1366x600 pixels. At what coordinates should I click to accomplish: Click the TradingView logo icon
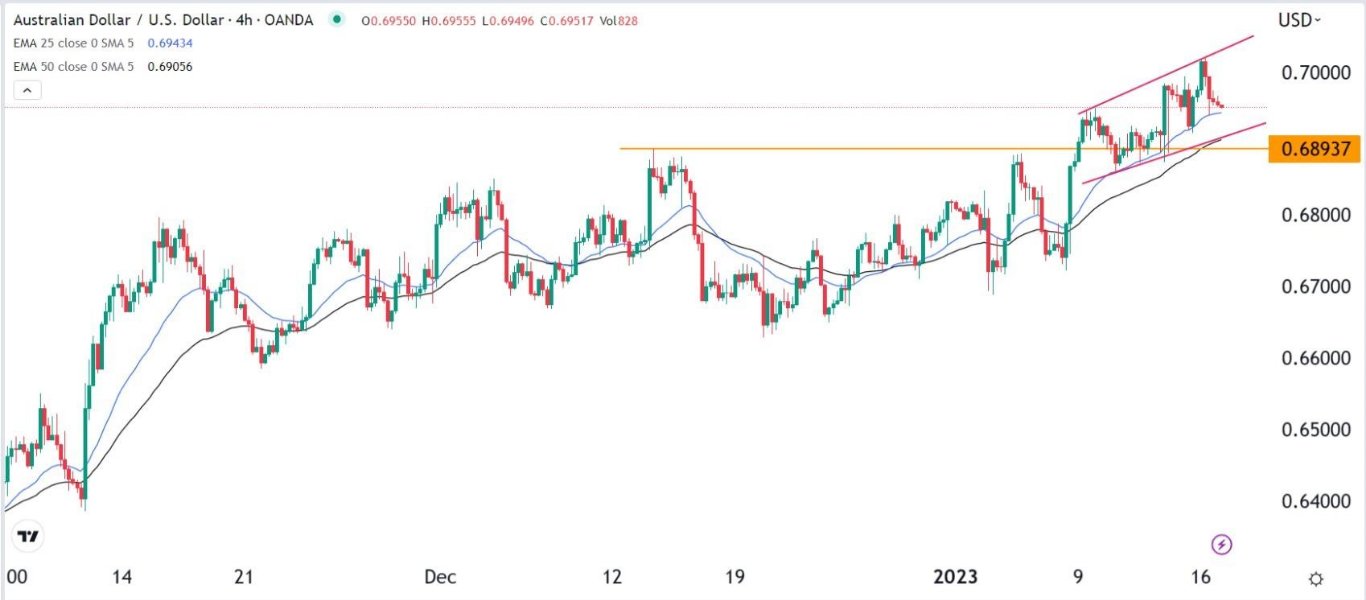pos(29,536)
